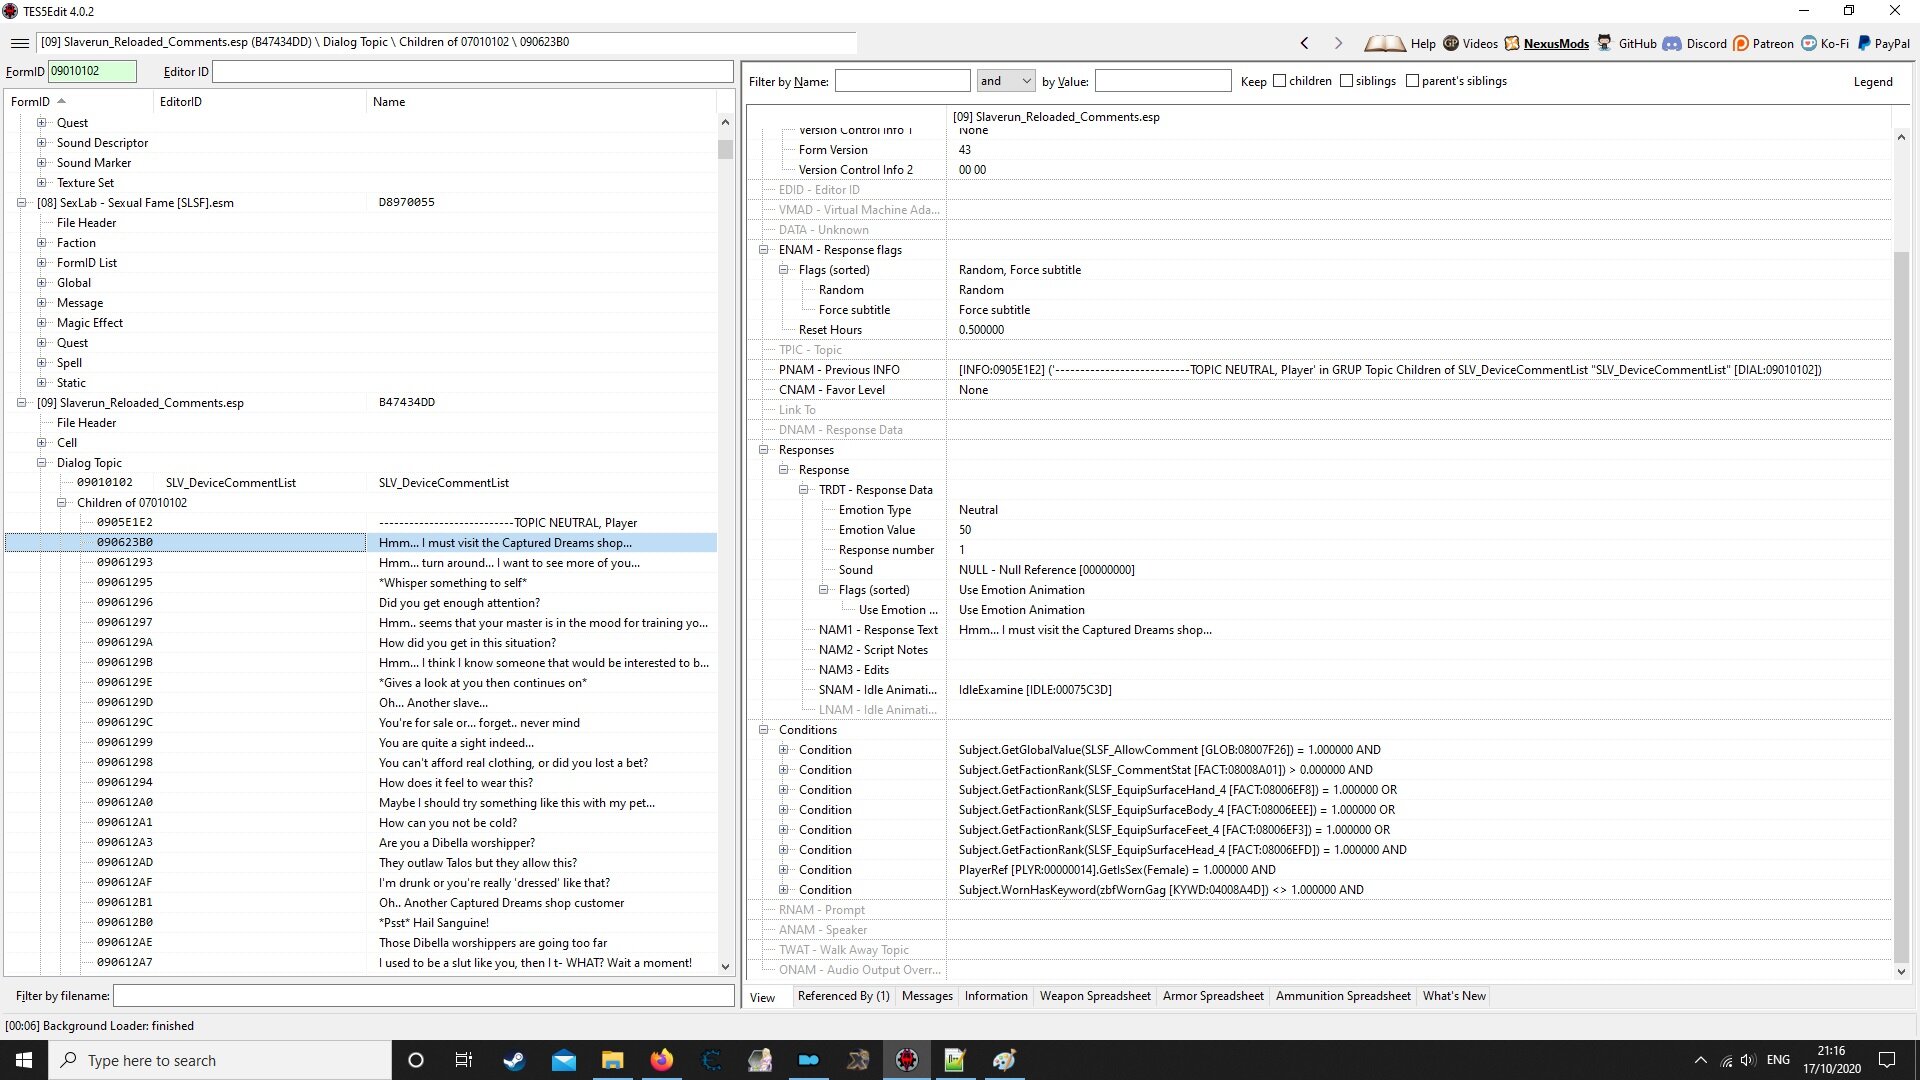Expand the Magic Effect group

[x=41, y=323]
